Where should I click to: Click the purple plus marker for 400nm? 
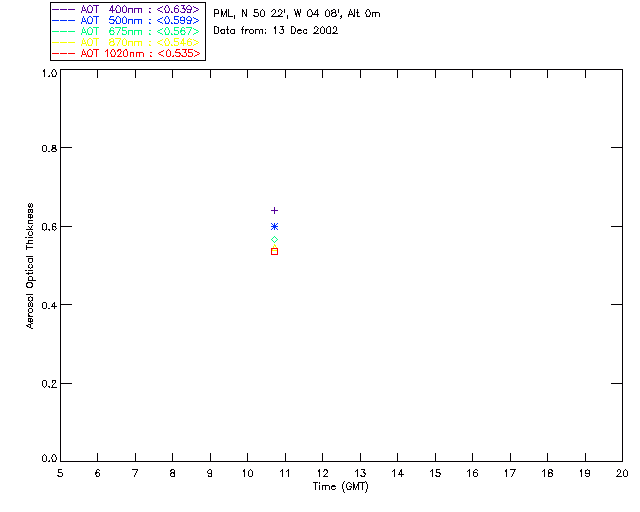(274, 211)
